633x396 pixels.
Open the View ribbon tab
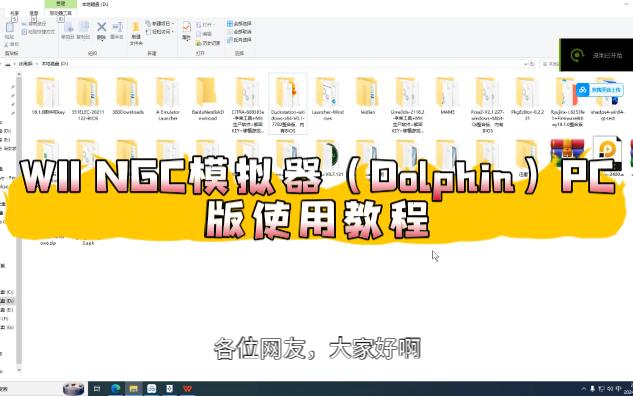34,13
